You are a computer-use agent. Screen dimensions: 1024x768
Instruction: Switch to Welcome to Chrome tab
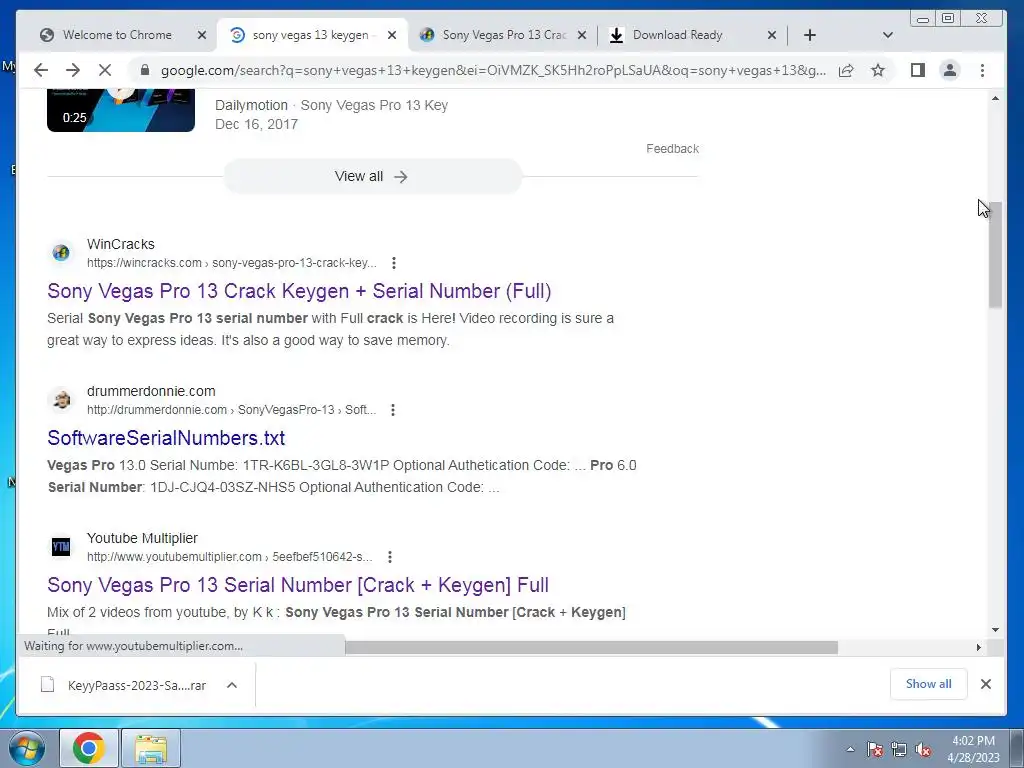point(117,35)
